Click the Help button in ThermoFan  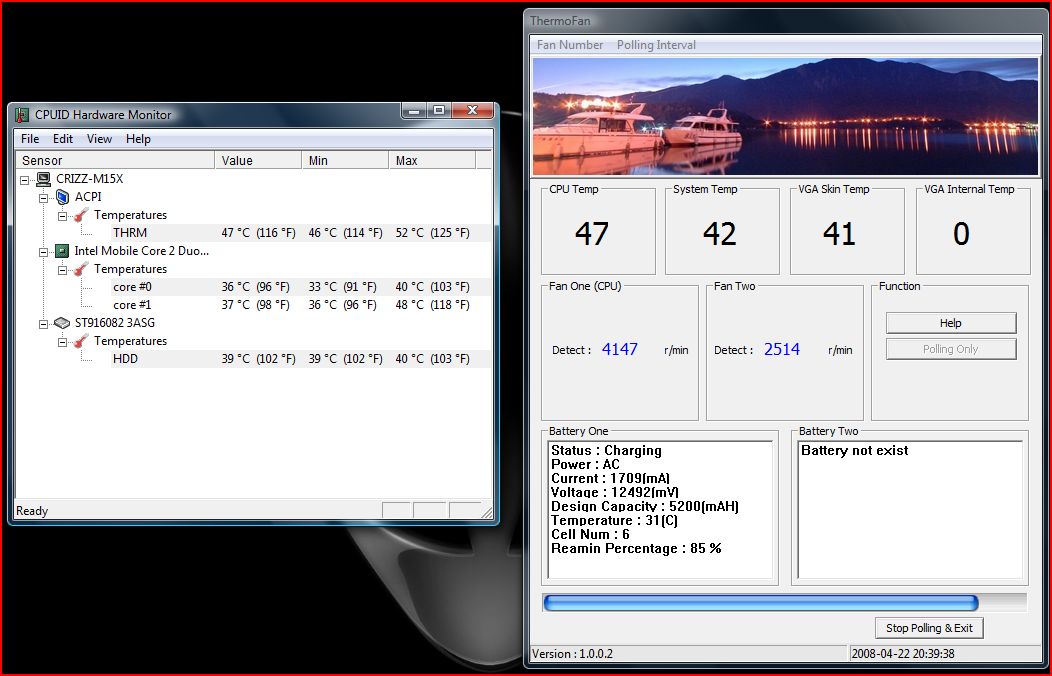point(951,323)
